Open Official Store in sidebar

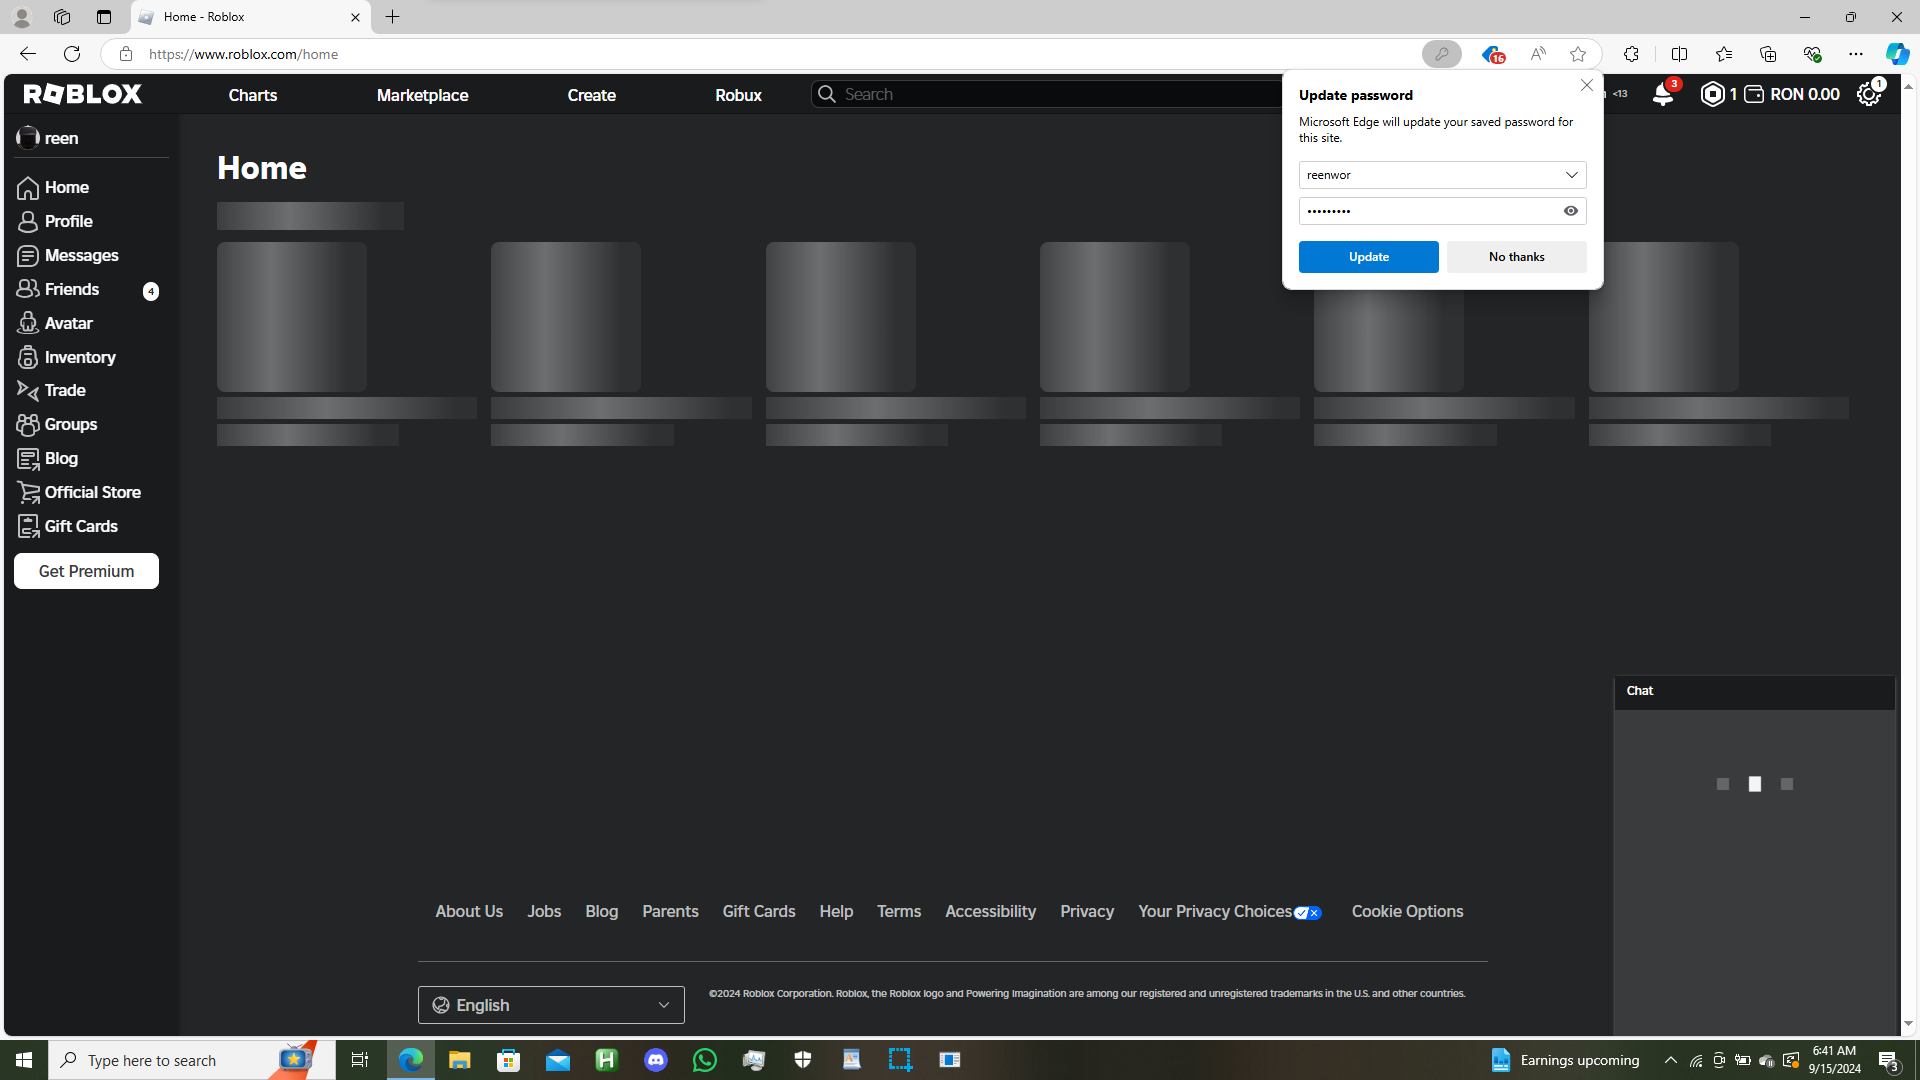(x=91, y=492)
